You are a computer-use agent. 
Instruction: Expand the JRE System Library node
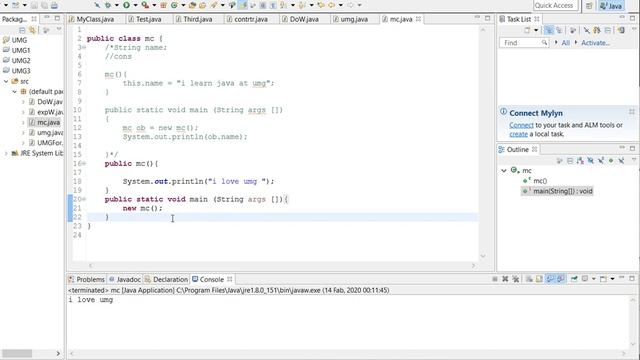[6, 153]
